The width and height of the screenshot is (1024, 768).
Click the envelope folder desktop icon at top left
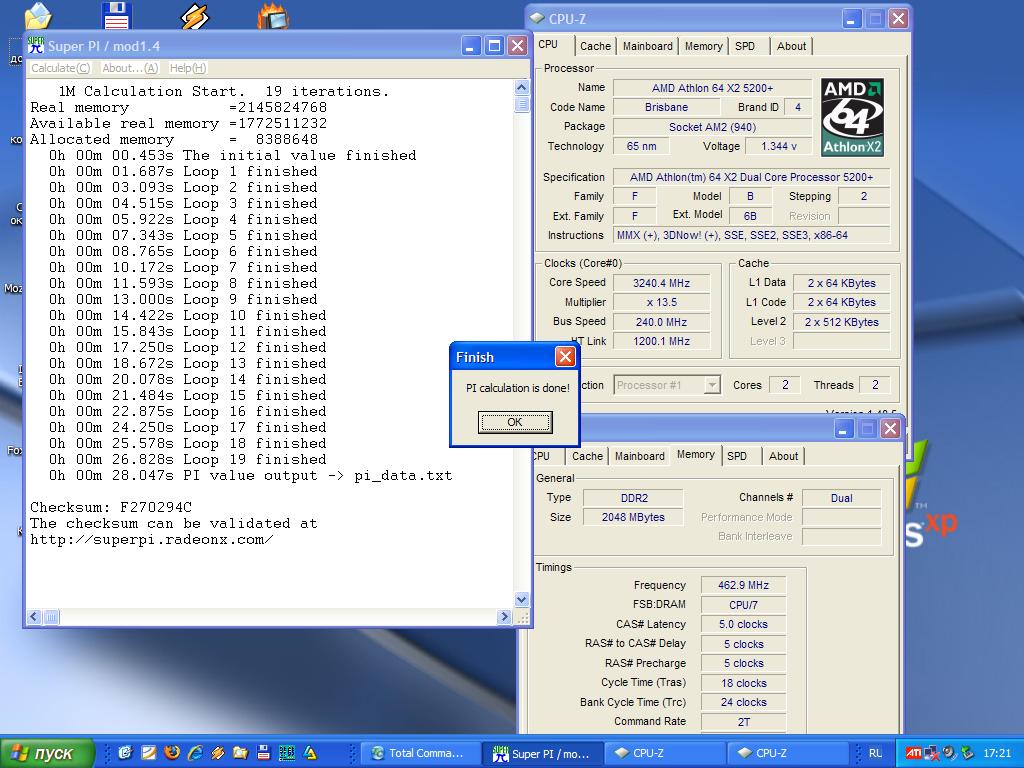coord(37,16)
